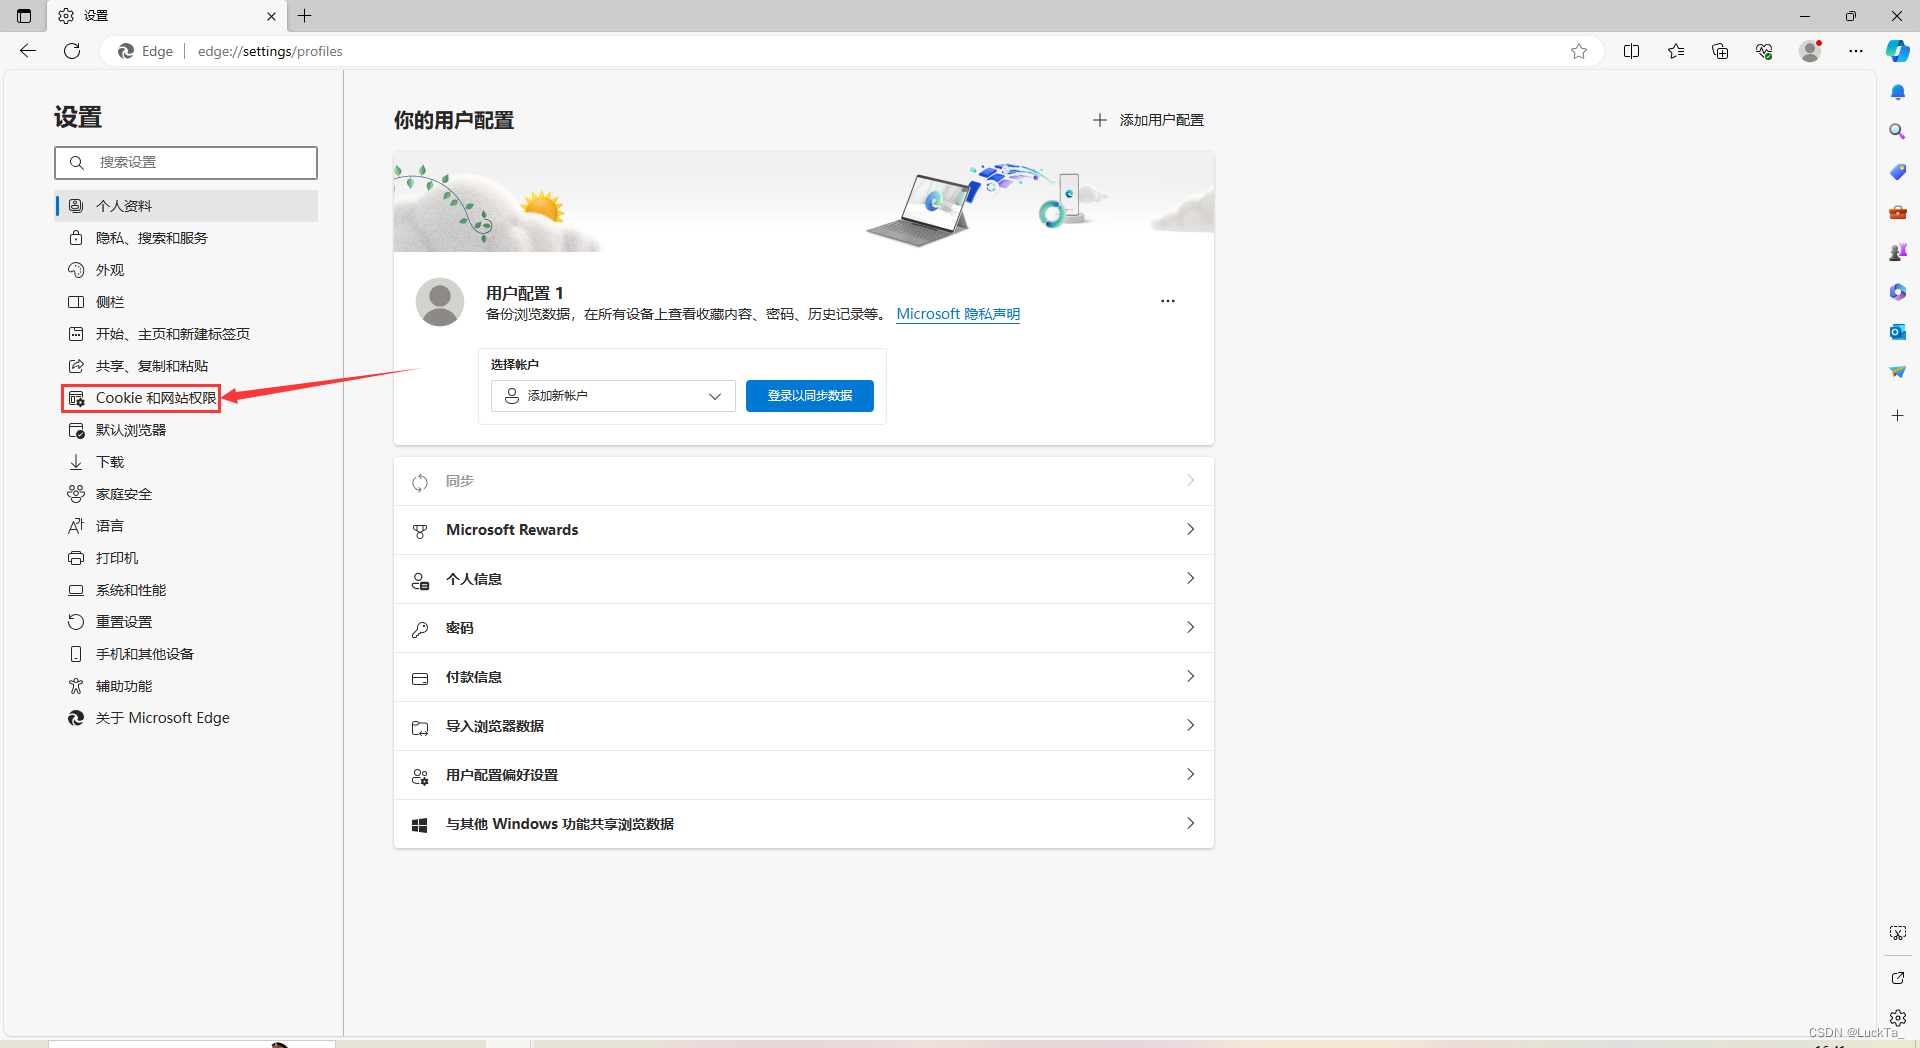The image size is (1920, 1048).
Task: Click the browser profile avatar icon
Action: pyautogui.click(x=1810, y=51)
